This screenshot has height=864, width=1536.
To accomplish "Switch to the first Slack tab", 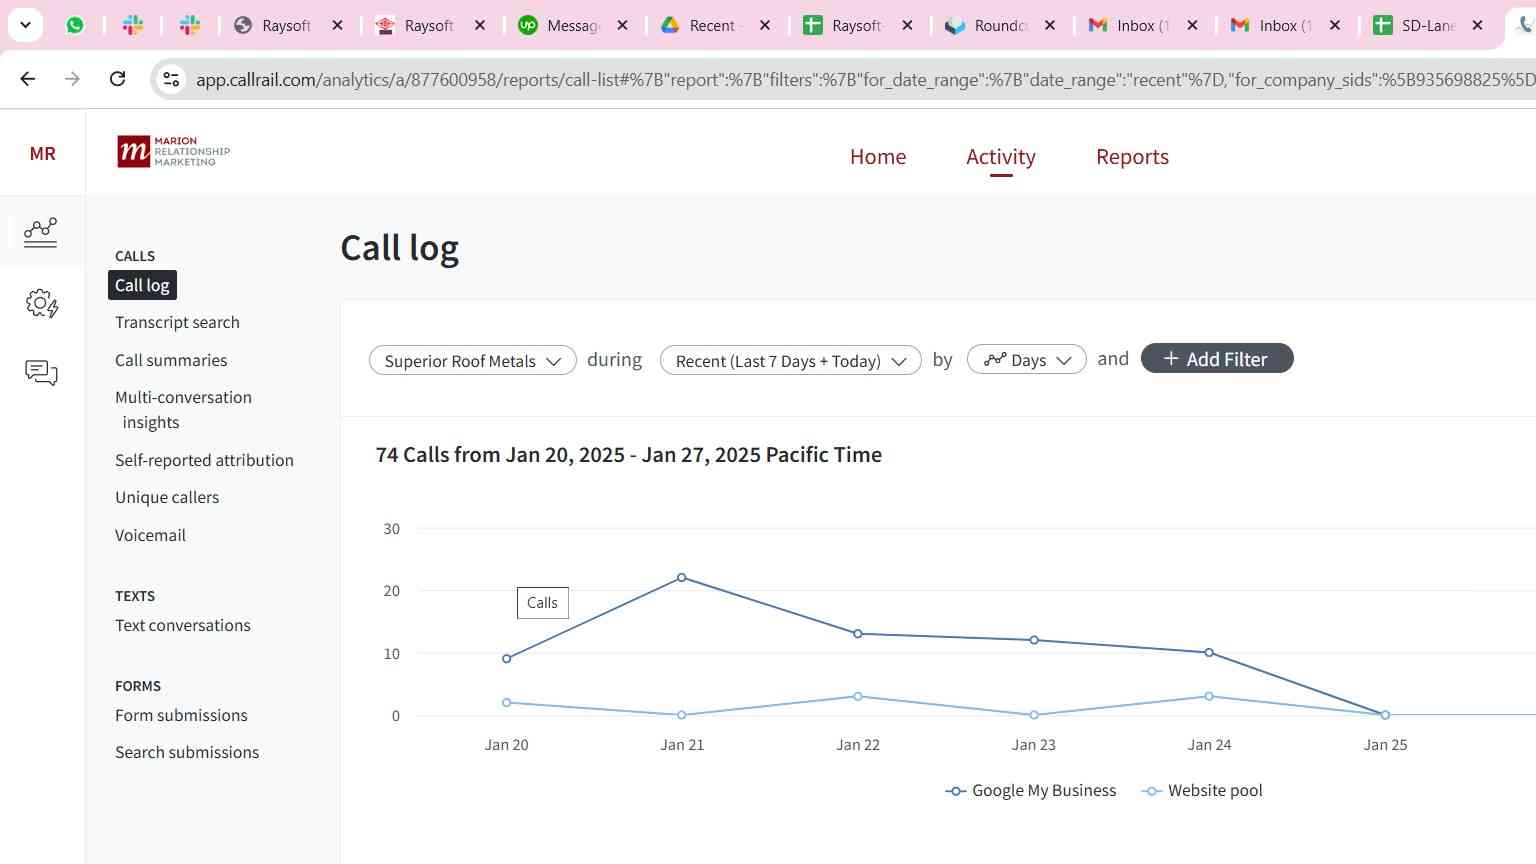I will point(132,25).
